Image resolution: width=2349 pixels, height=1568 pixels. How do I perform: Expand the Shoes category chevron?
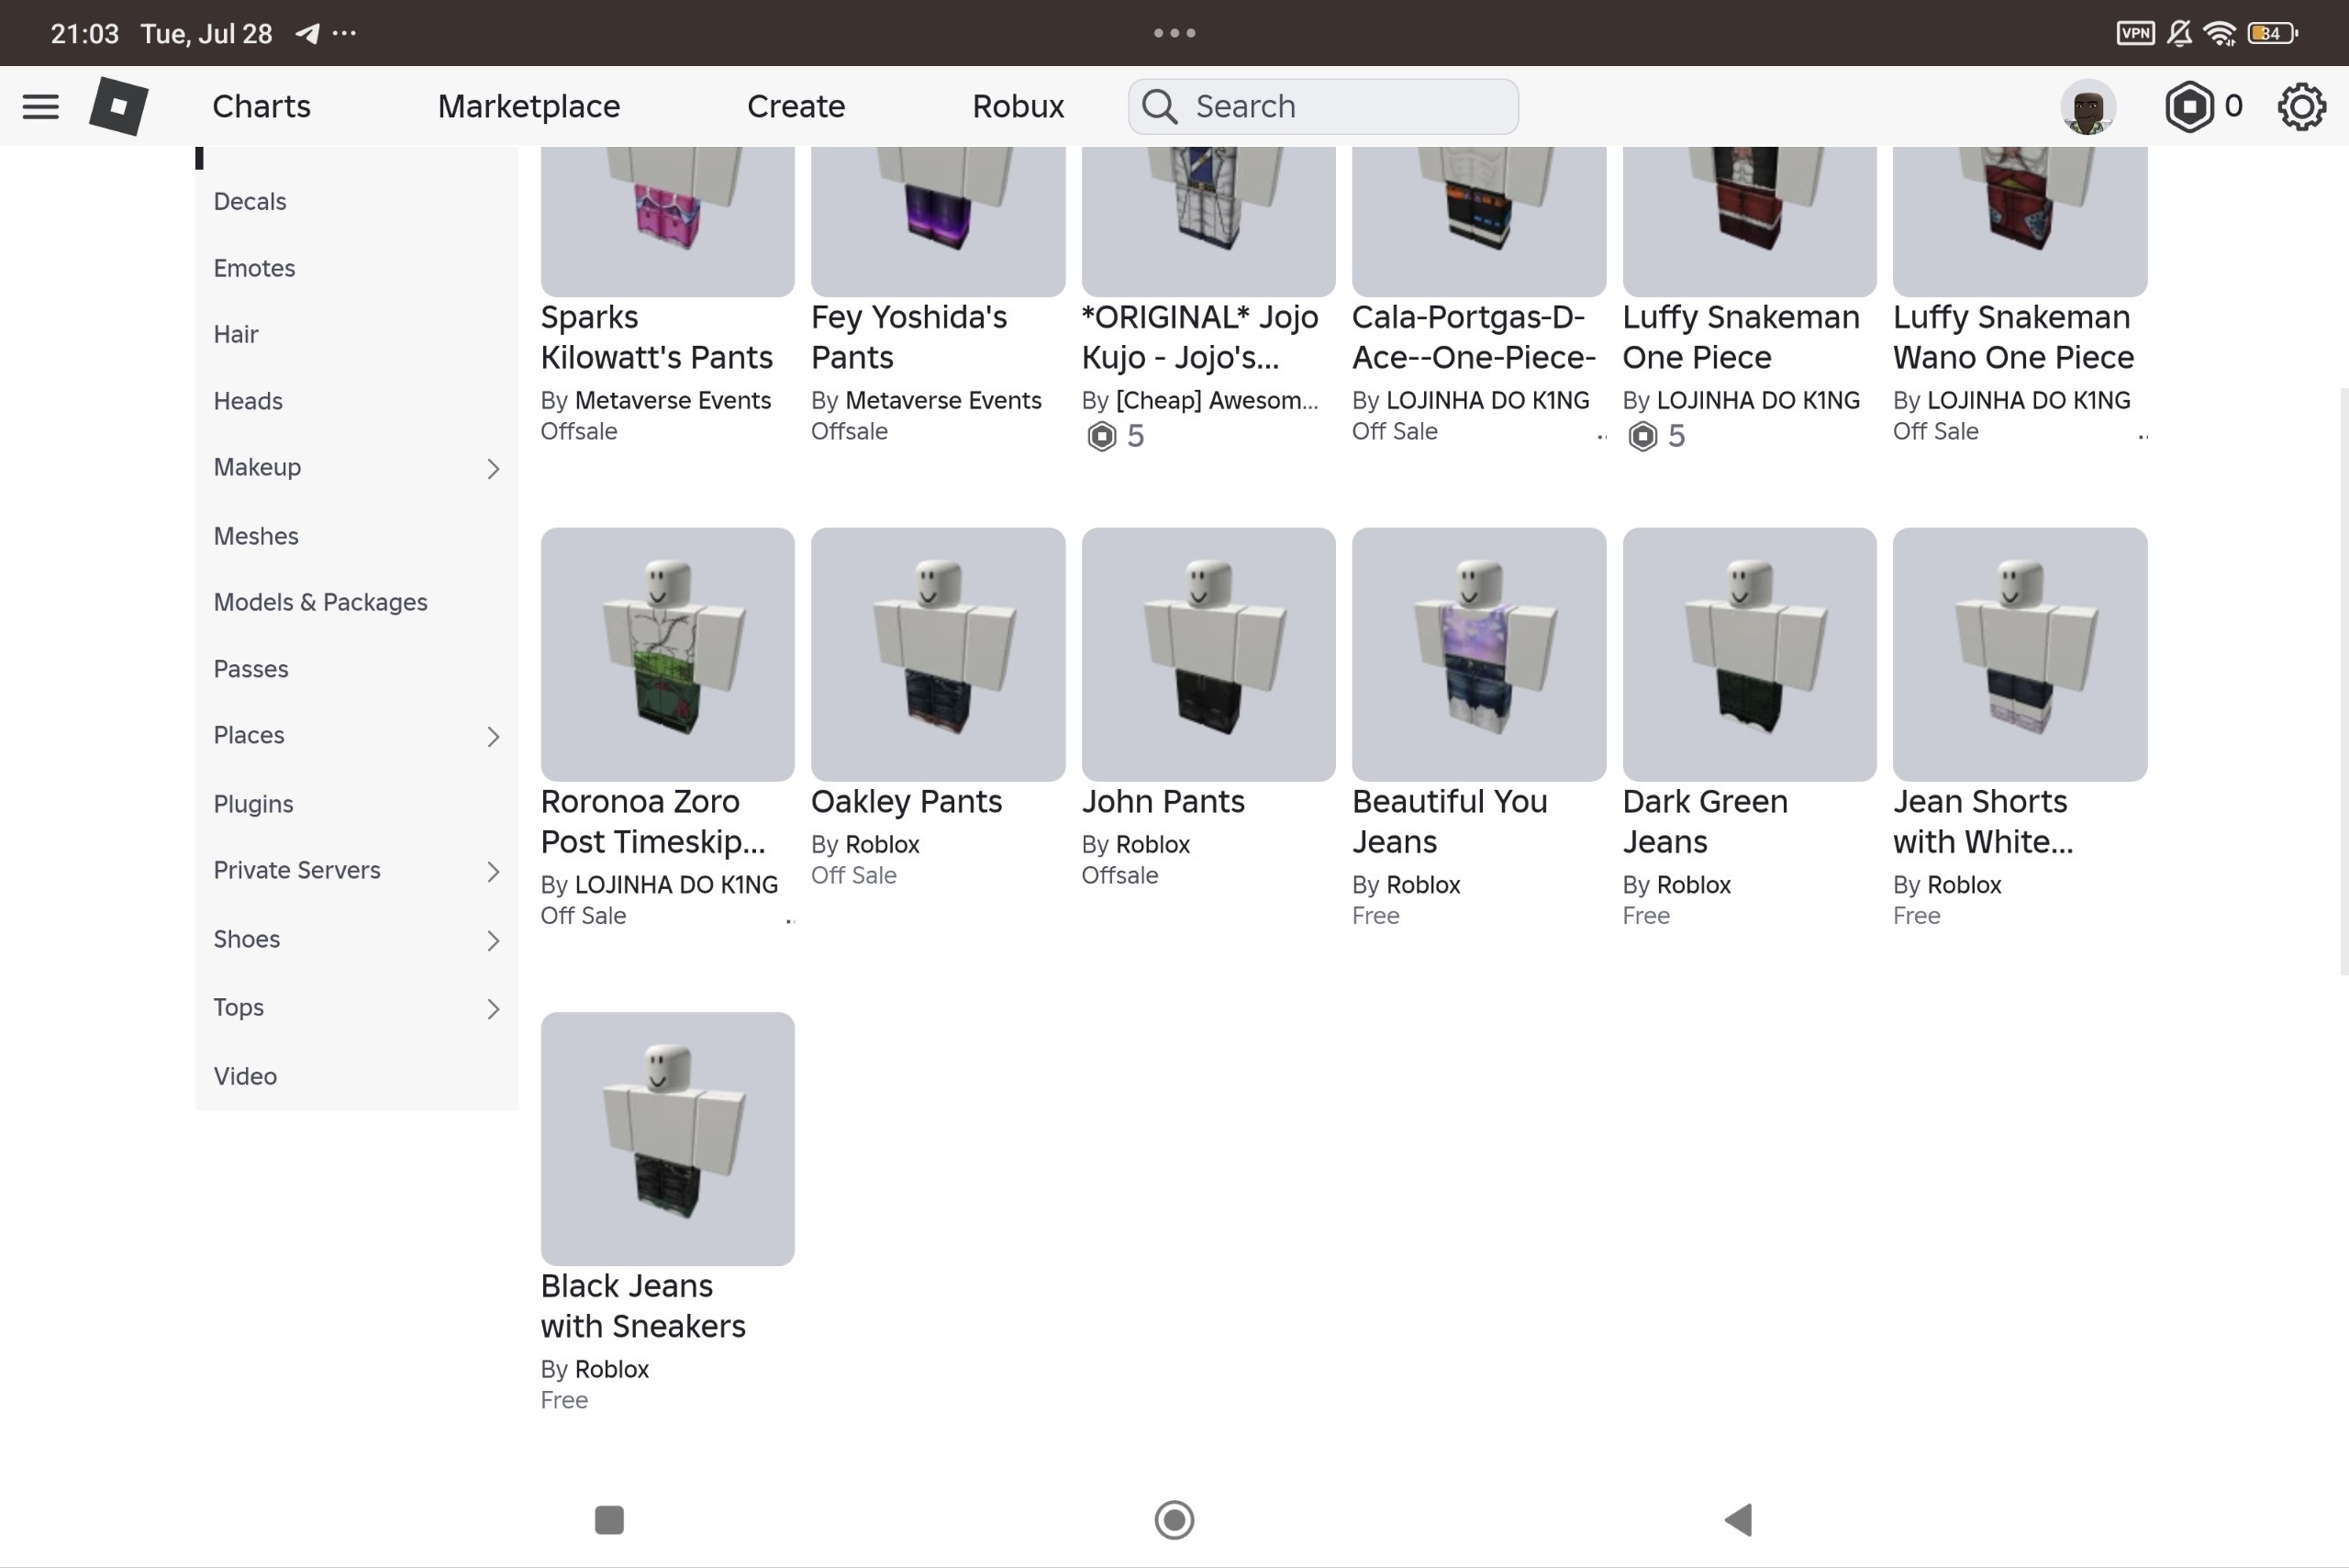pyautogui.click(x=493, y=940)
